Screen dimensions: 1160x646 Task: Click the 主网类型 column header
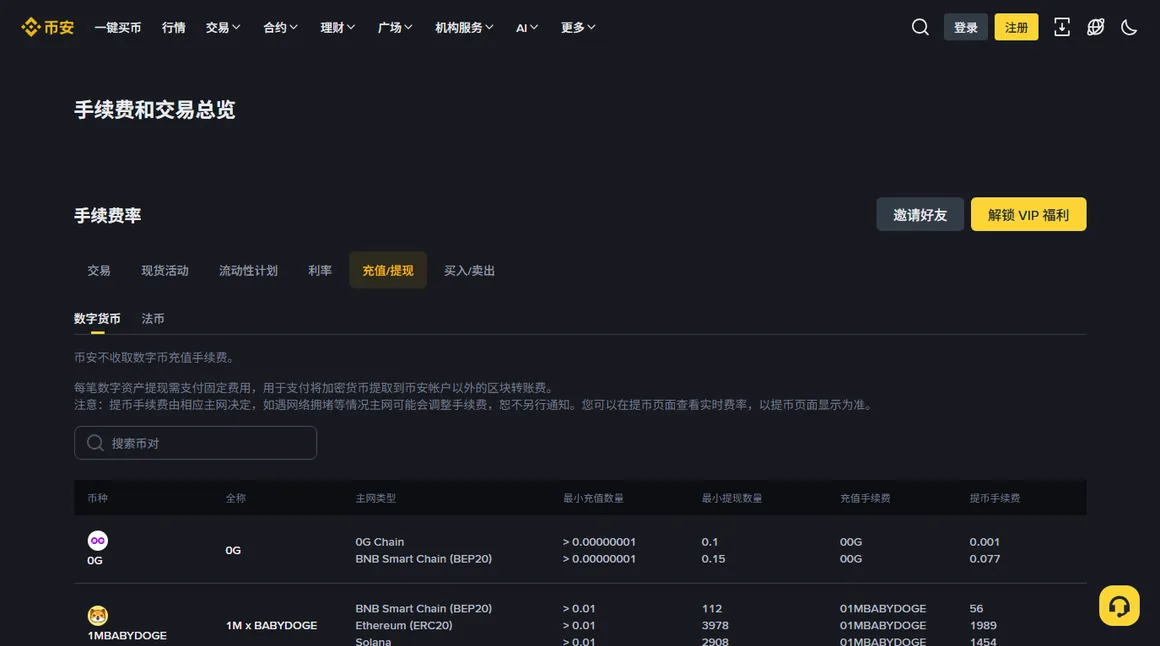click(x=376, y=499)
